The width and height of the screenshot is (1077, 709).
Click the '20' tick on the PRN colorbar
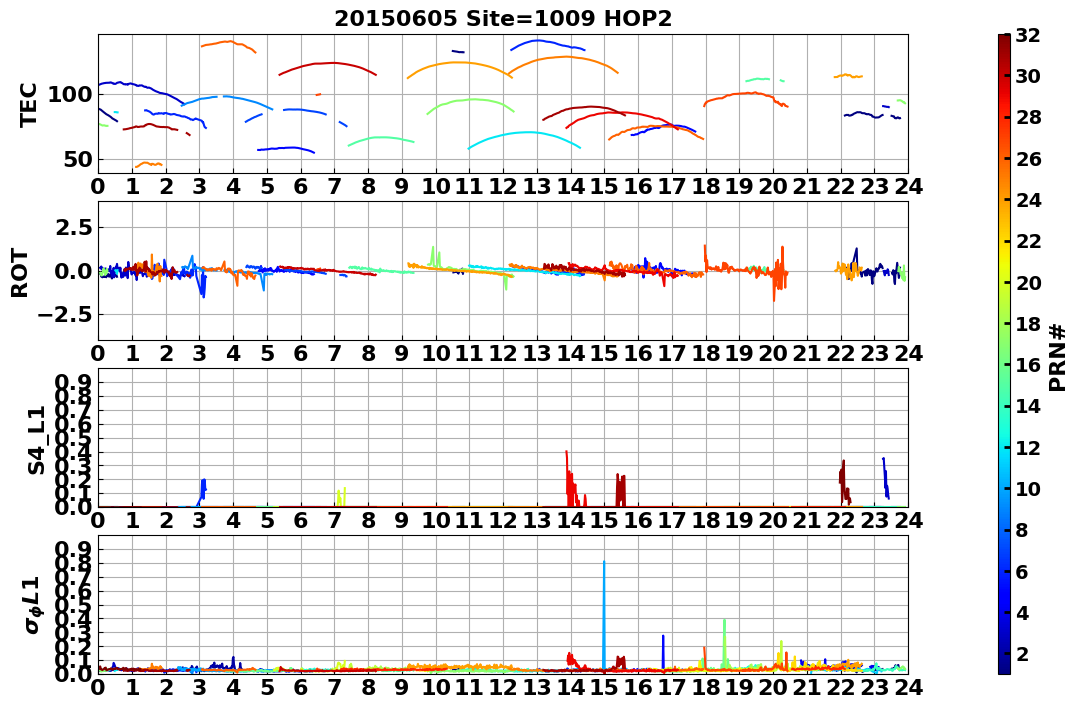point(1028,282)
